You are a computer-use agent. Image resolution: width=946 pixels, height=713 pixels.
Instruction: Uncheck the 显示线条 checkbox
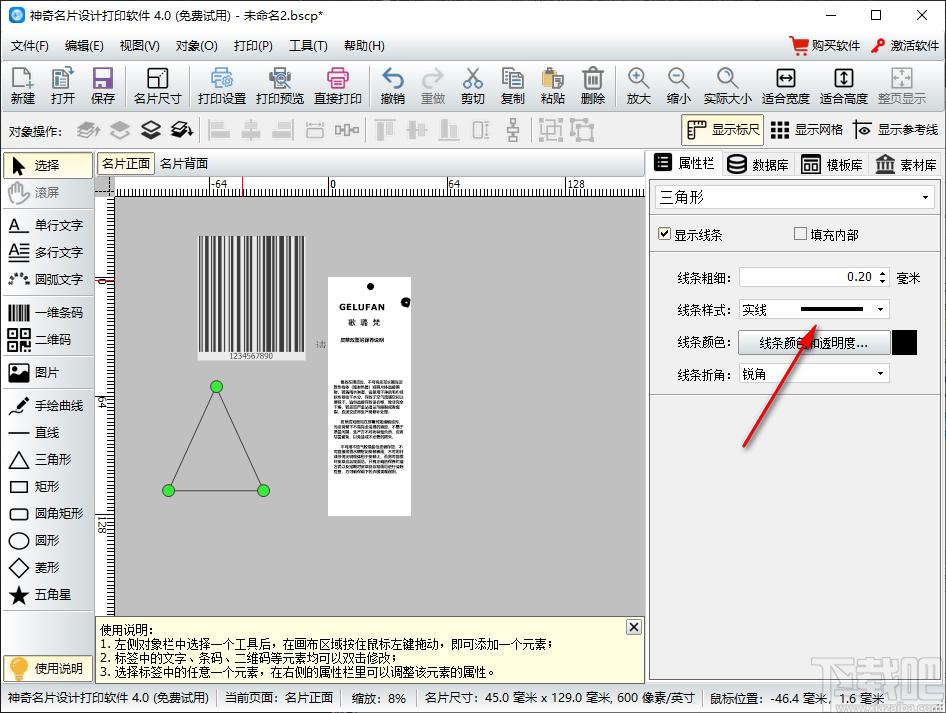(664, 234)
